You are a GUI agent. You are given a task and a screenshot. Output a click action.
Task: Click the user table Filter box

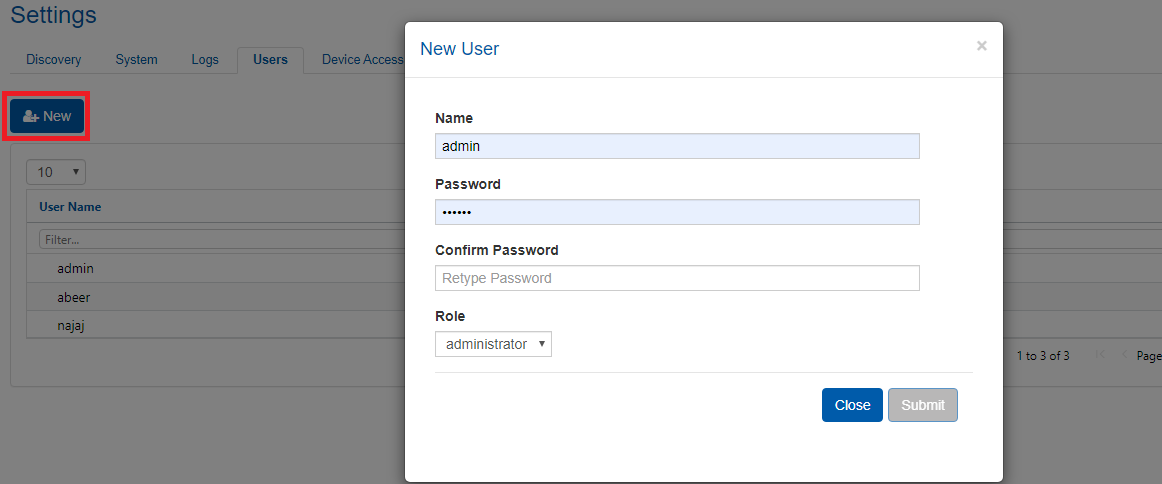click(220, 240)
